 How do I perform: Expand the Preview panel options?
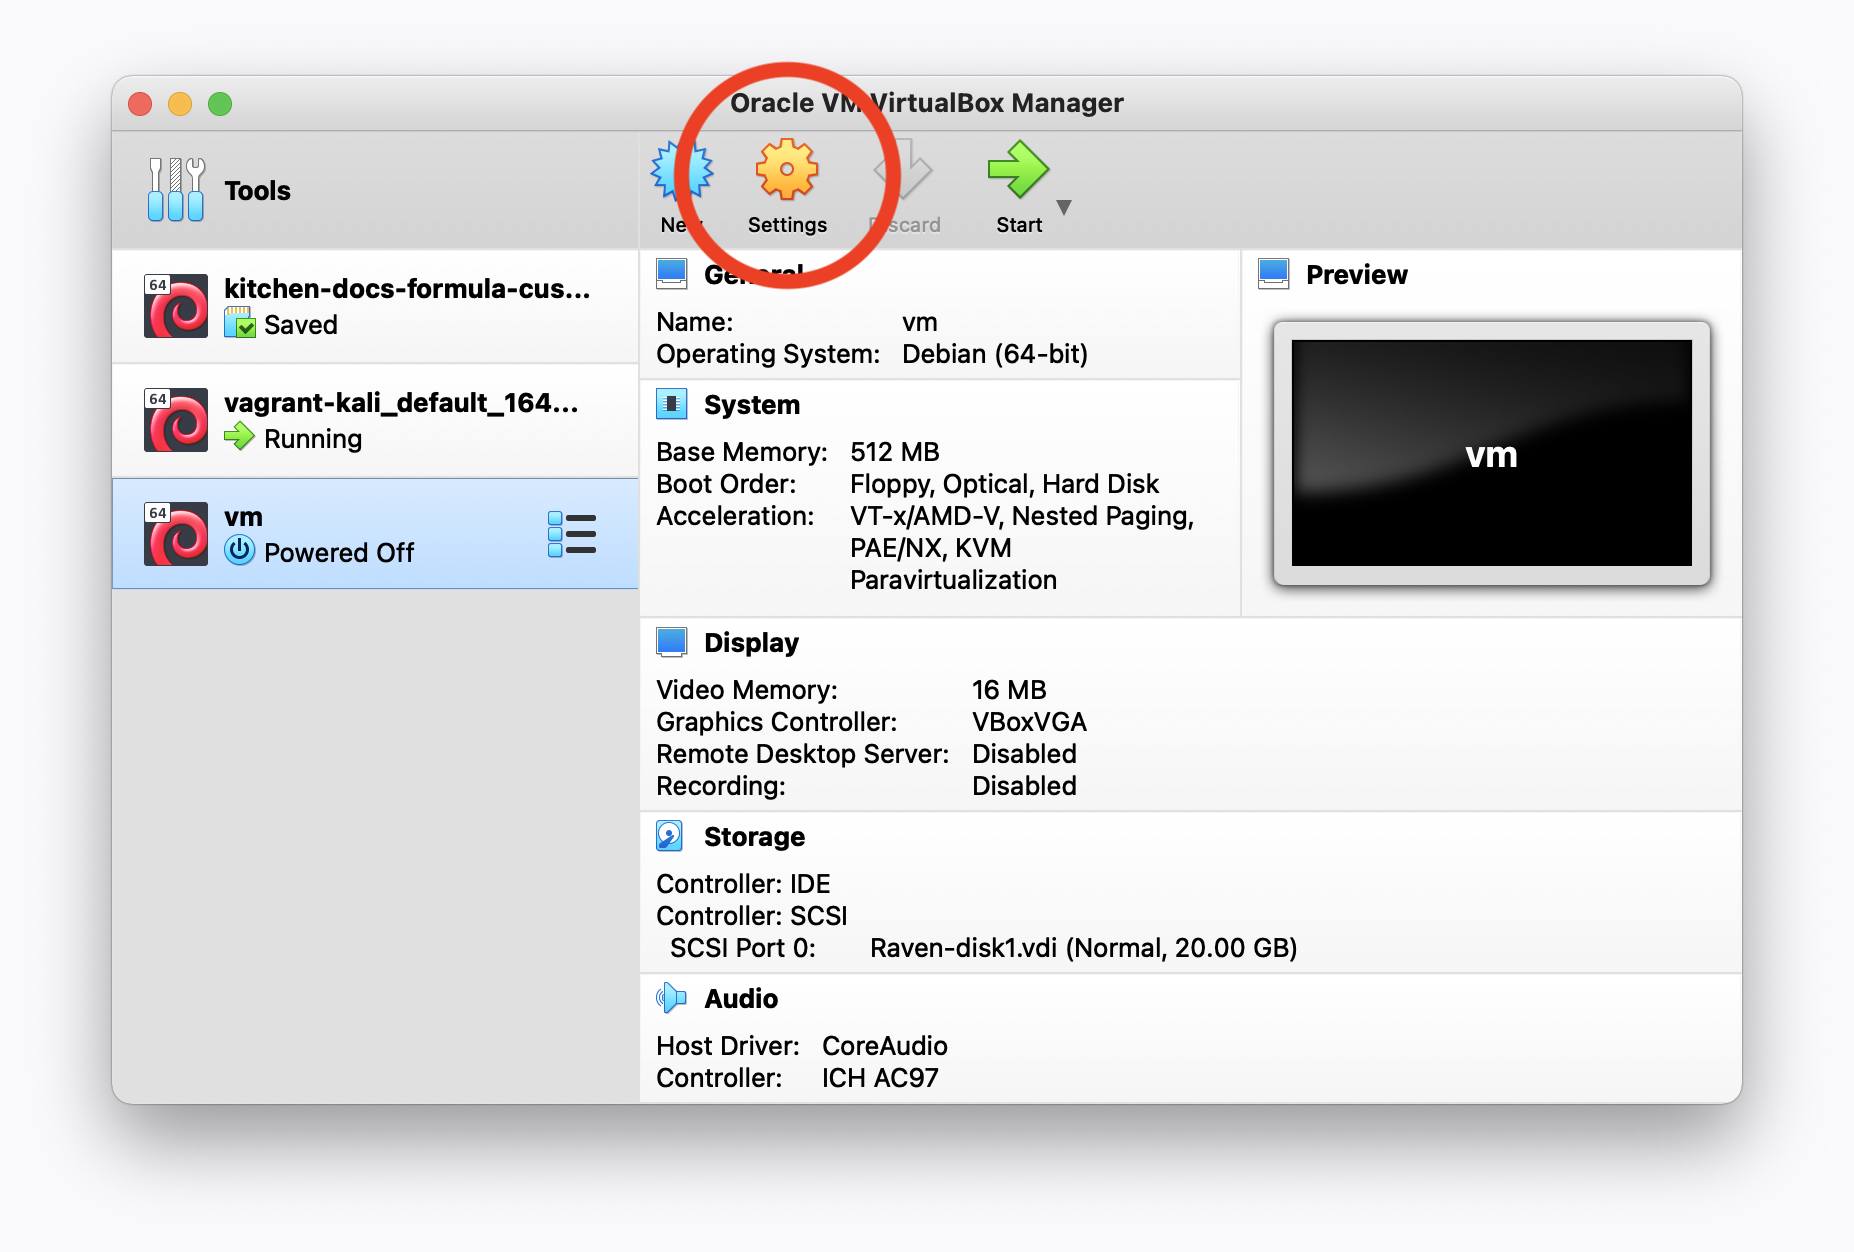point(1272,273)
